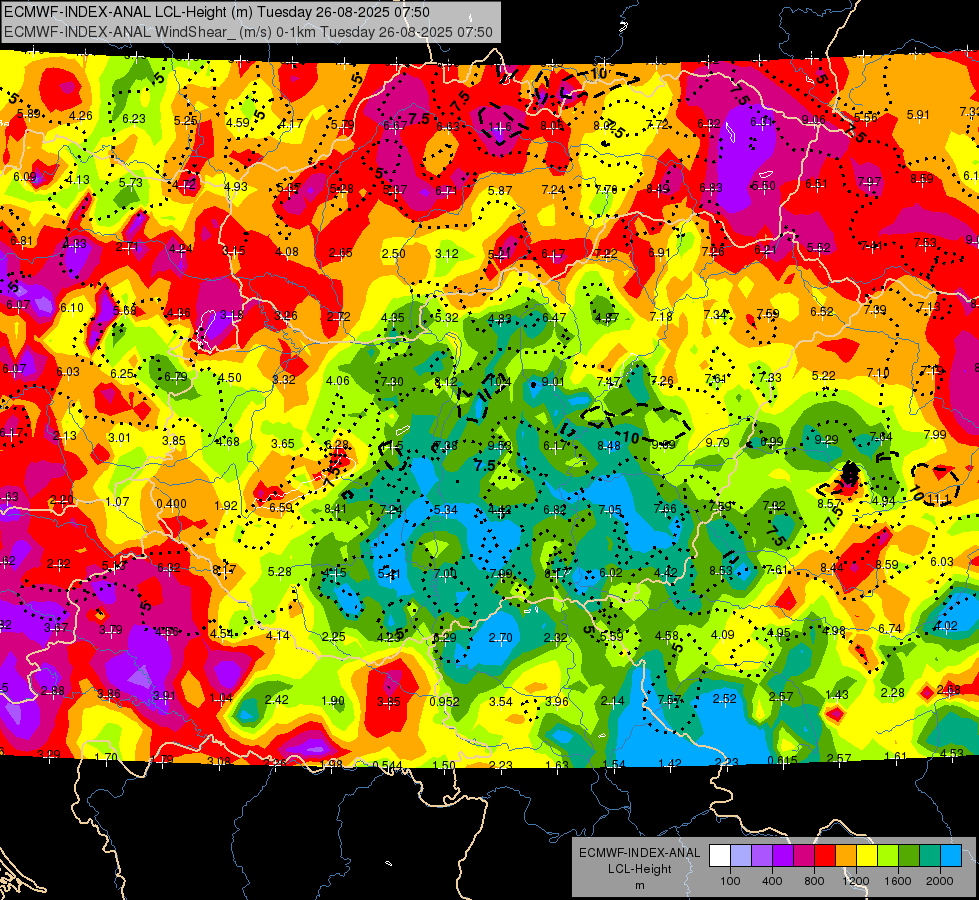The image size is (979, 900).
Task: Click the grid value 2.70
Action: (x=500, y=638)
